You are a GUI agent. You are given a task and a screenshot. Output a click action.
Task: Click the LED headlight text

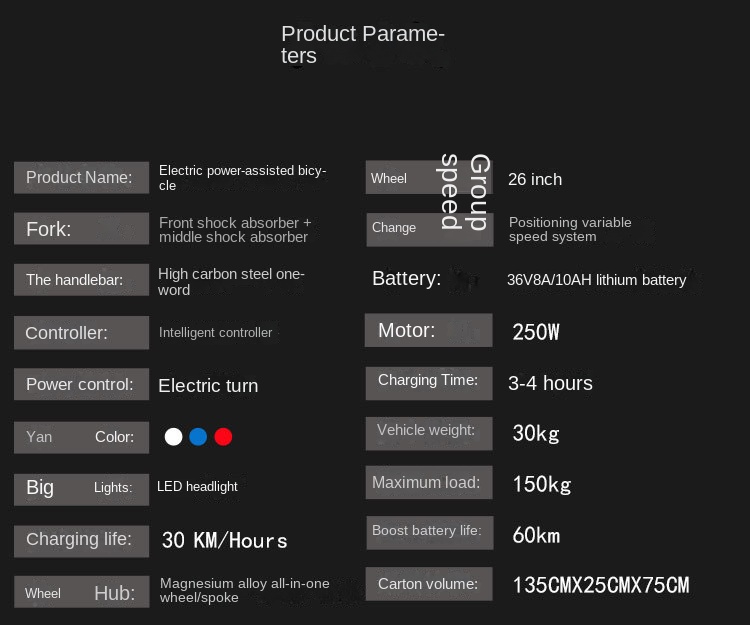point(197,487)
